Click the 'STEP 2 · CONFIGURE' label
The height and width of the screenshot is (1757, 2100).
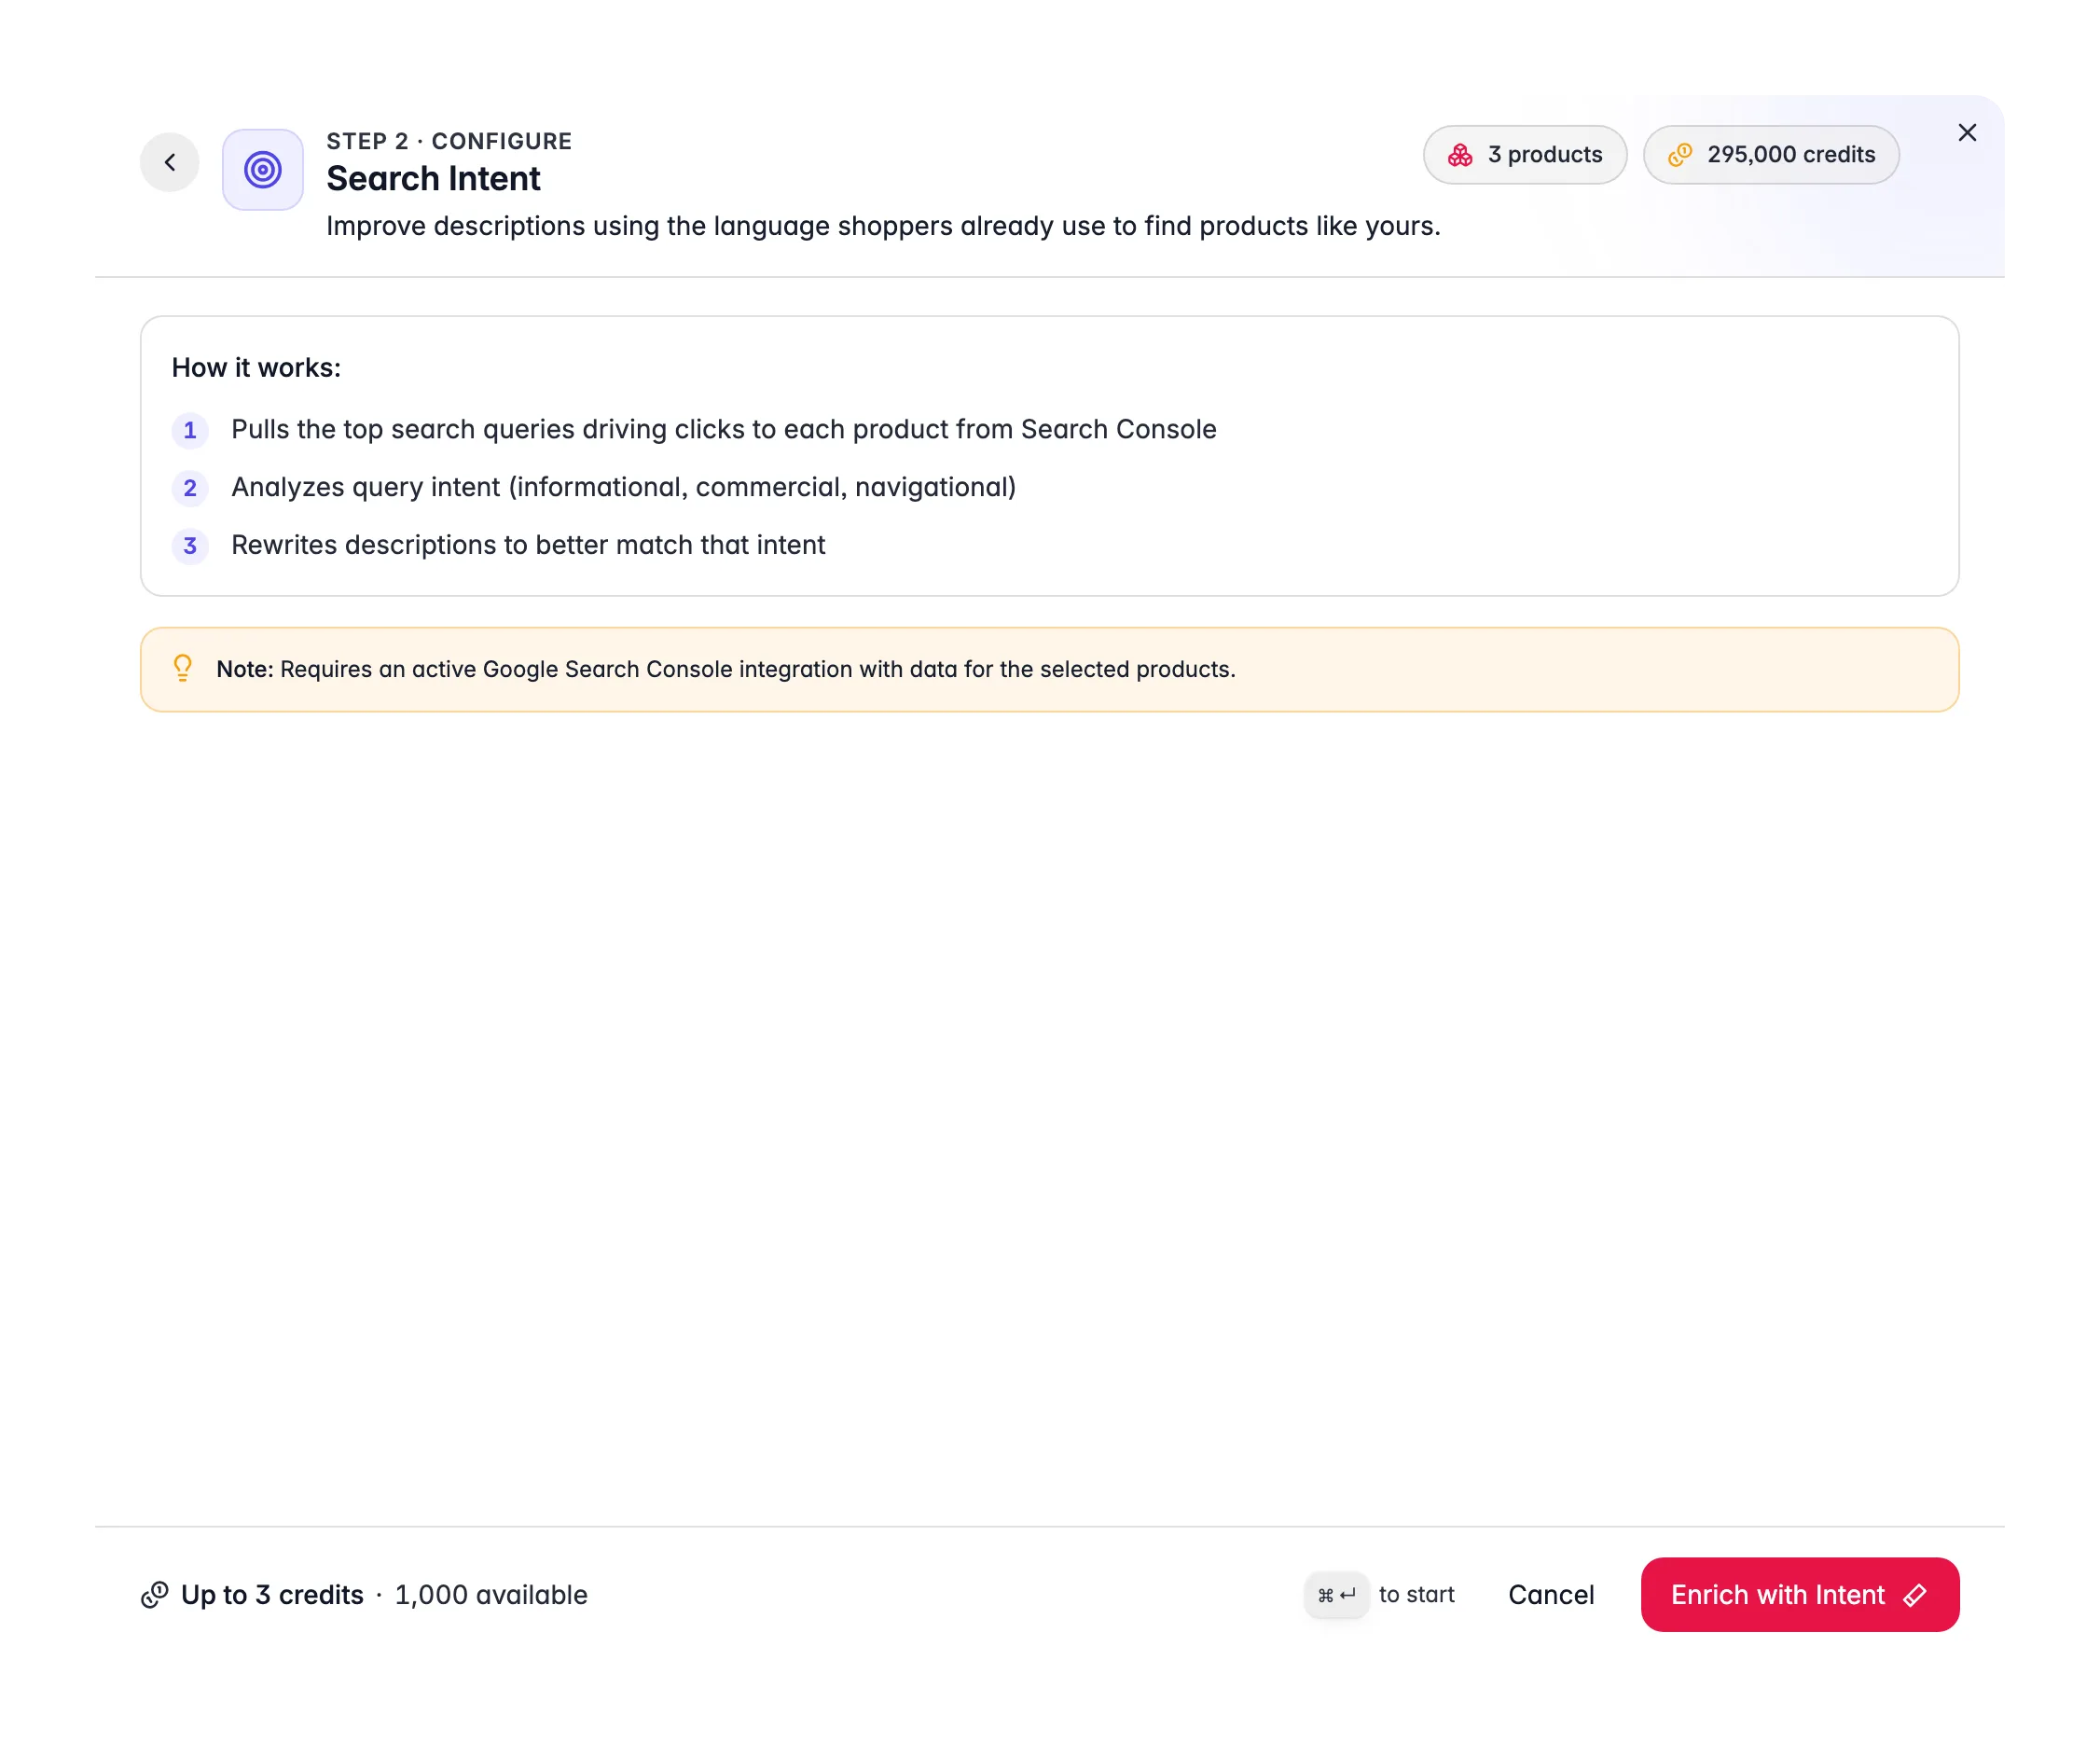point(449,141)
